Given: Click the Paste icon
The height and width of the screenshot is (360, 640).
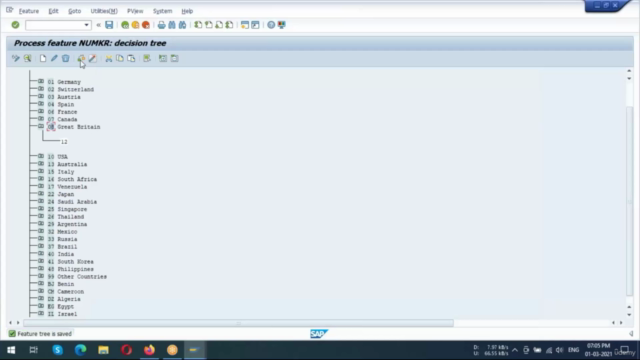Looking at the screenshot, I should click(131, 58).
